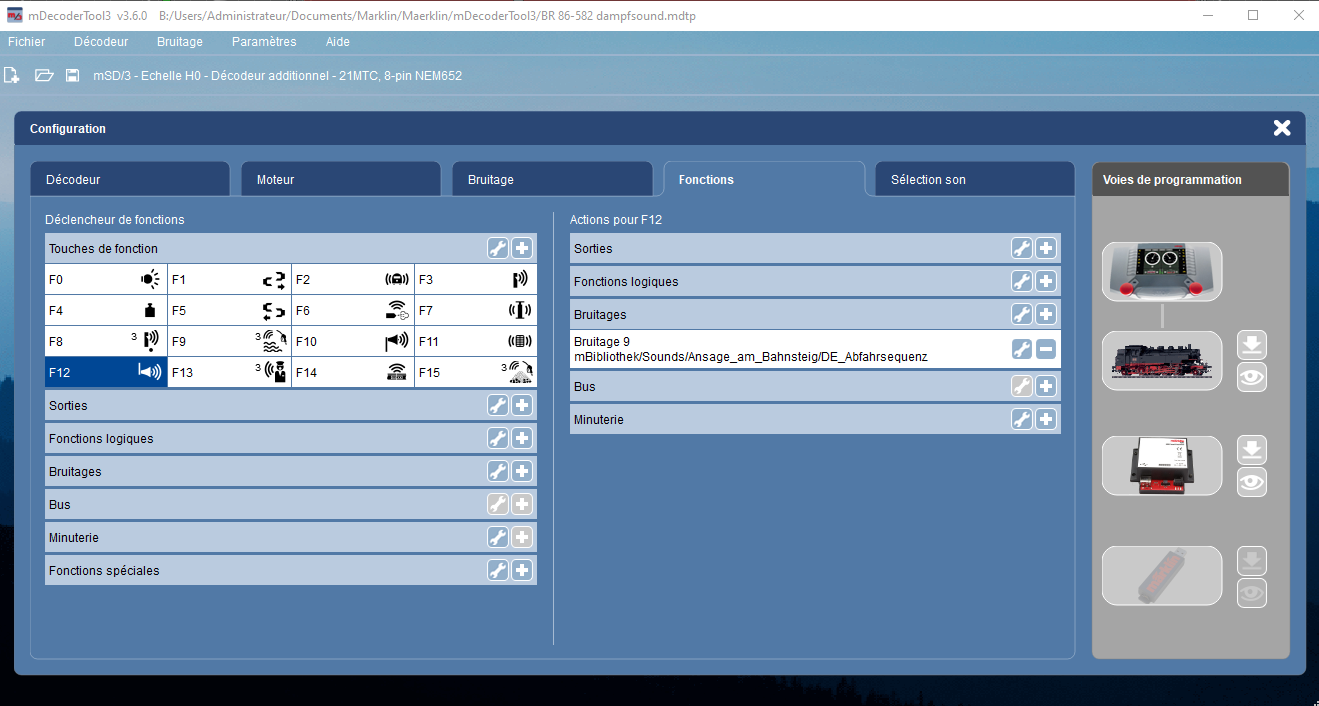Switch to the Décodeur tab
This screenshot has height=706, width=1319.
click(x=130, y=179)
